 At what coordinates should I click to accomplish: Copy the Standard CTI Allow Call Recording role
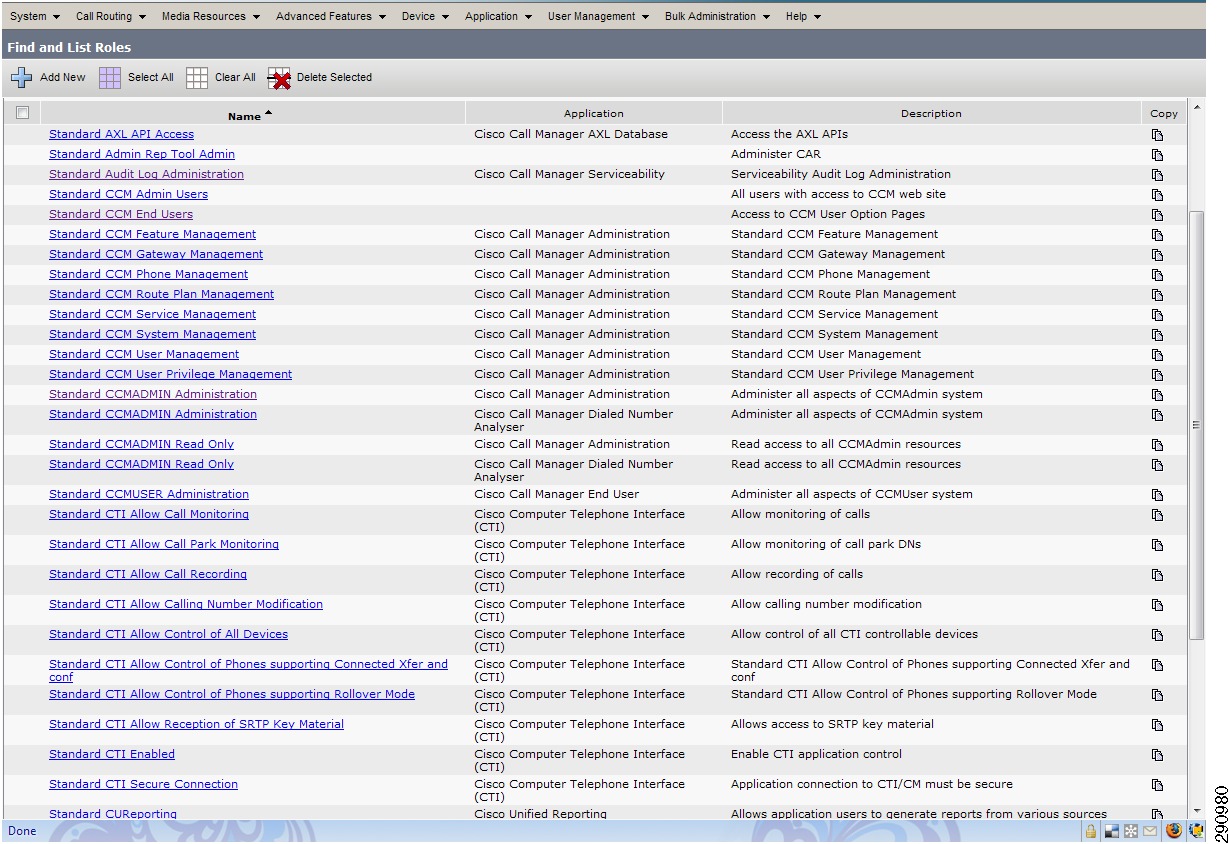(x=1157, y=575)
